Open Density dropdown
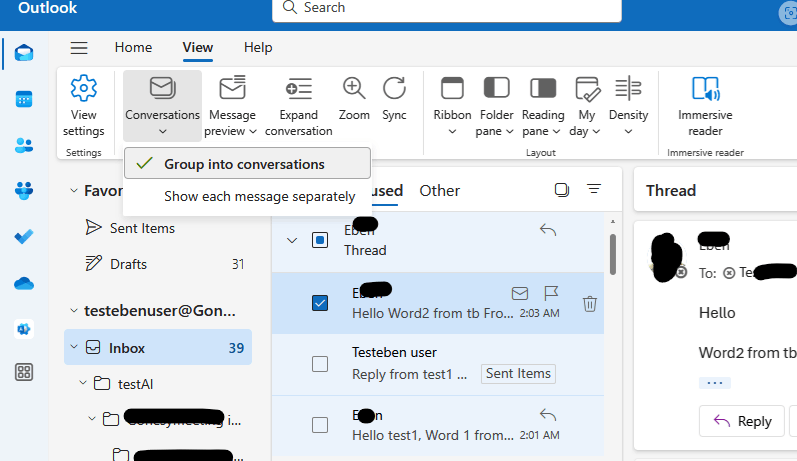The width and height of the screenshot is (797, 461). [628, 106]
